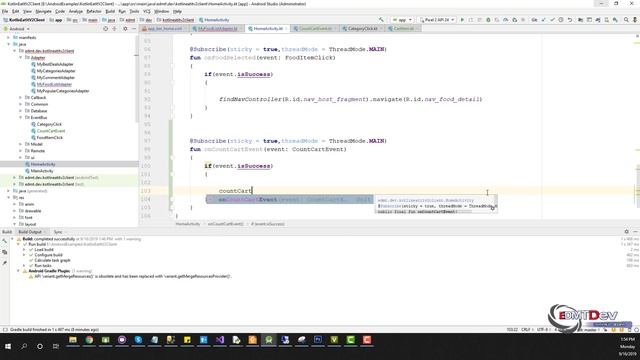The width and height of the screenshot is (640, 360).
Task: Select FoodItemClick in project tree
Action: click(50, 138)
